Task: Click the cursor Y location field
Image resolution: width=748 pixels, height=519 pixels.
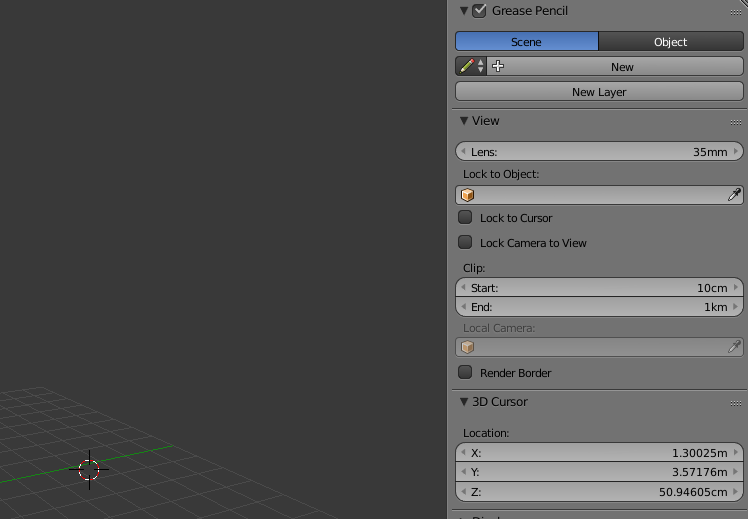Action: (599, 472)
